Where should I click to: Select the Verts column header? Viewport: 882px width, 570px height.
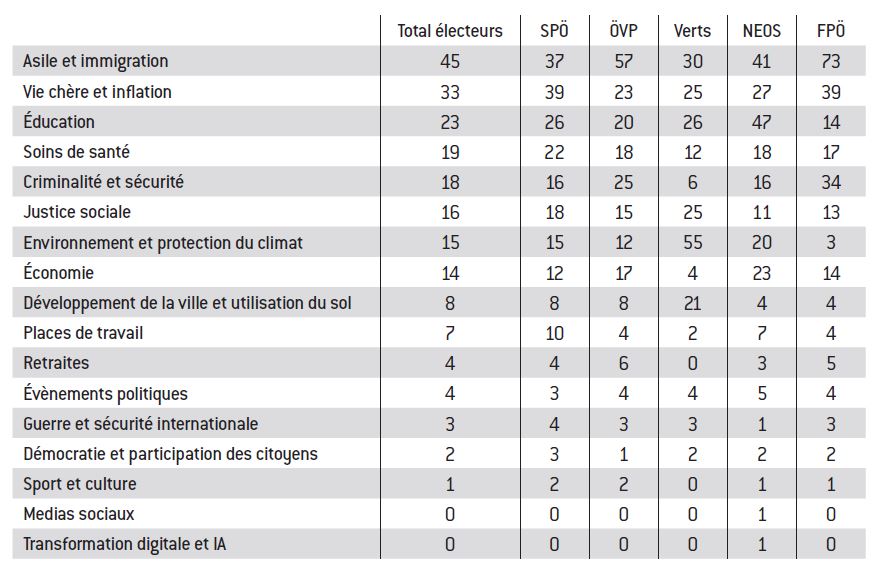click(692, 30)
